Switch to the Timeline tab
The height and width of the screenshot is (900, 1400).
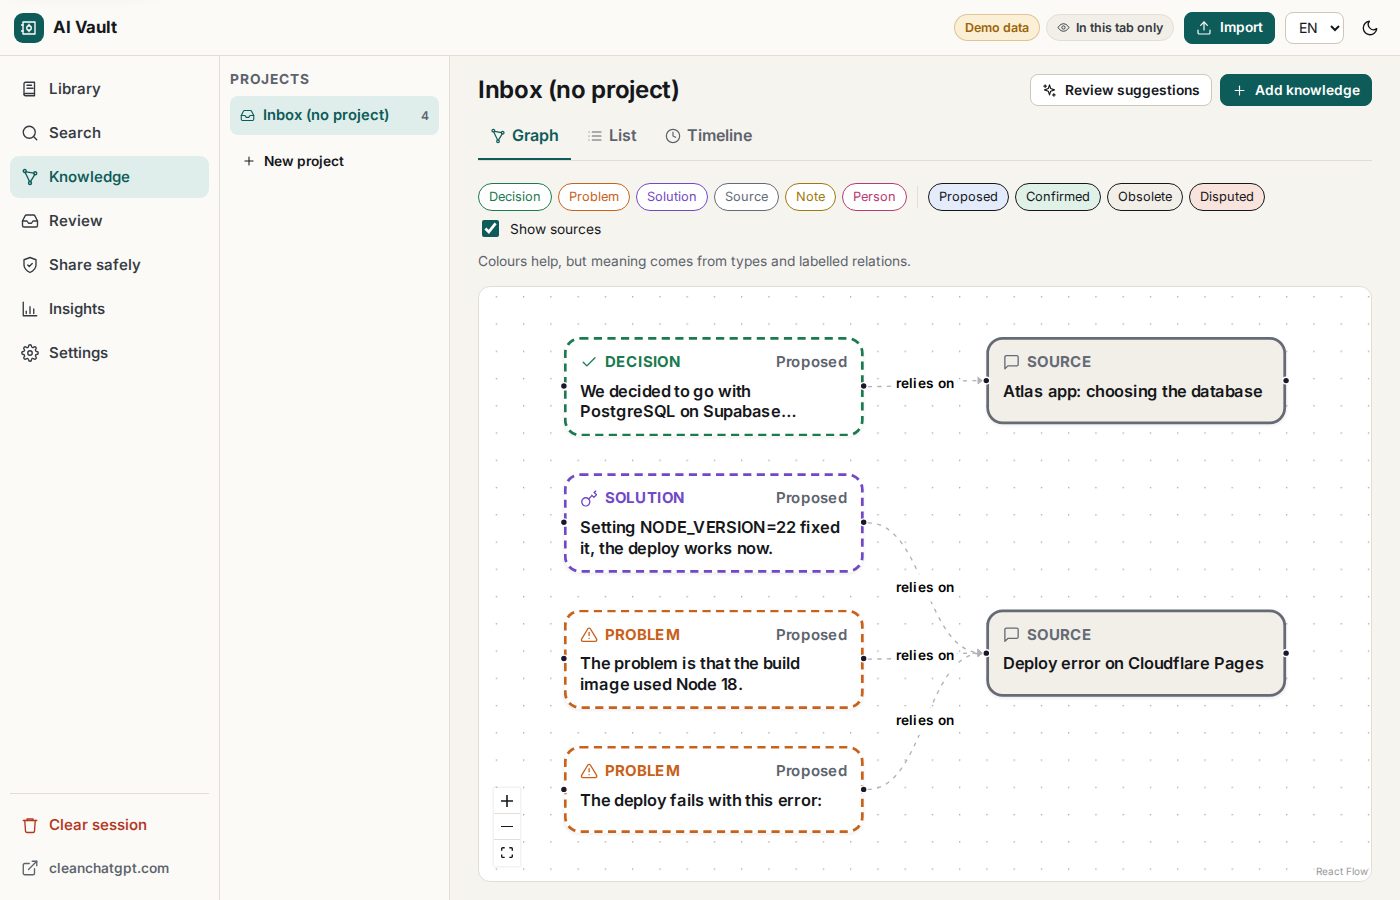point(709,136)
